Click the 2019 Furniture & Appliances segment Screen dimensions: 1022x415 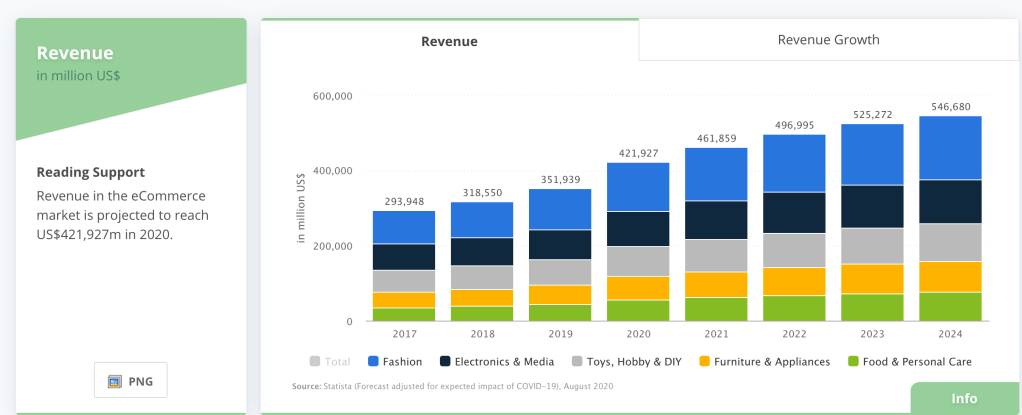point(562,294)
